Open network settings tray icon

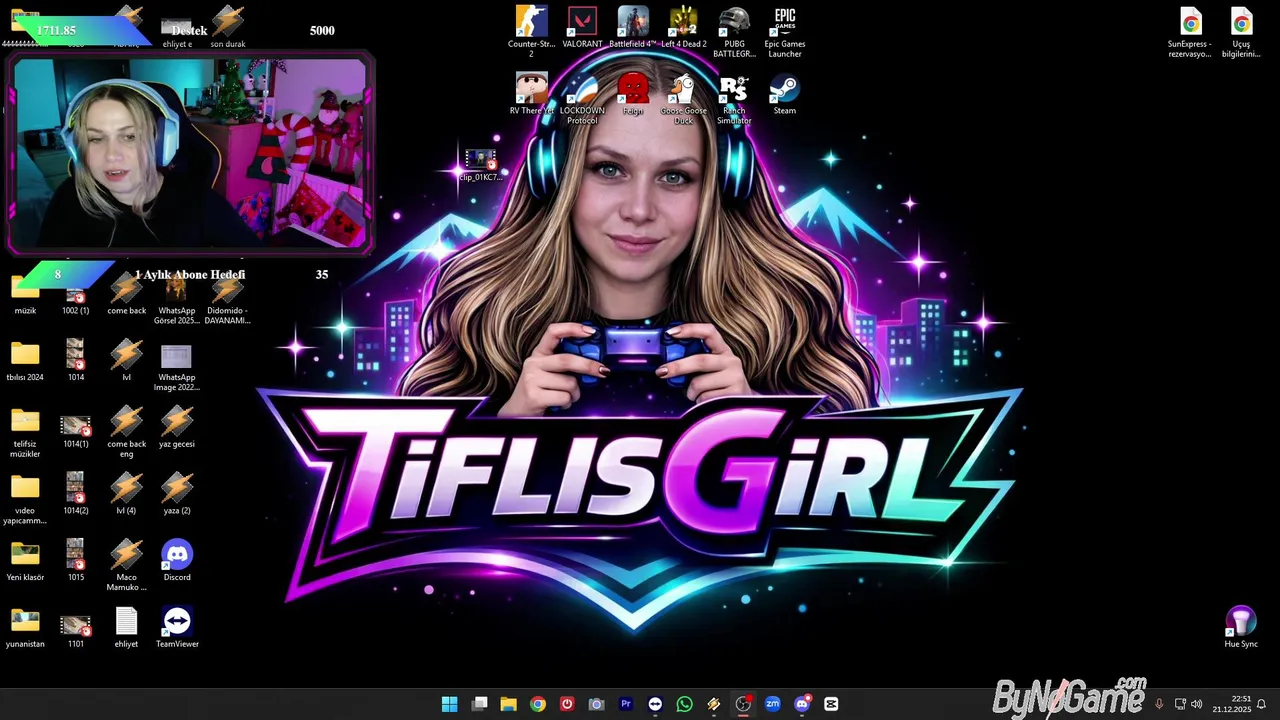click(x=1180, y=704)
